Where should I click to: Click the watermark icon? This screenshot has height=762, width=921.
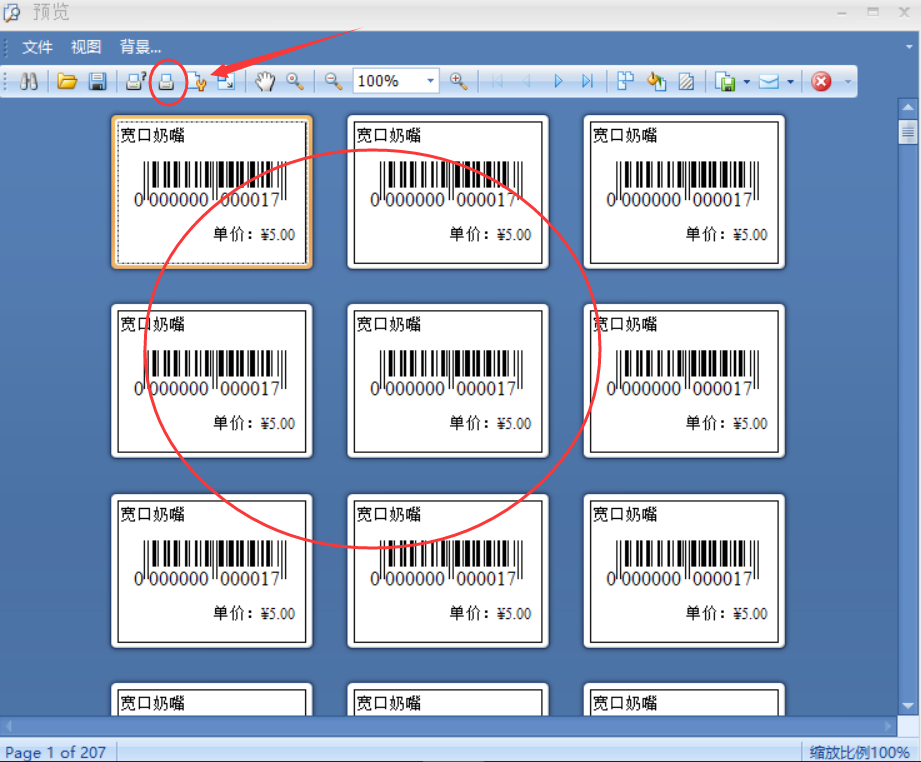coord(686,82)
